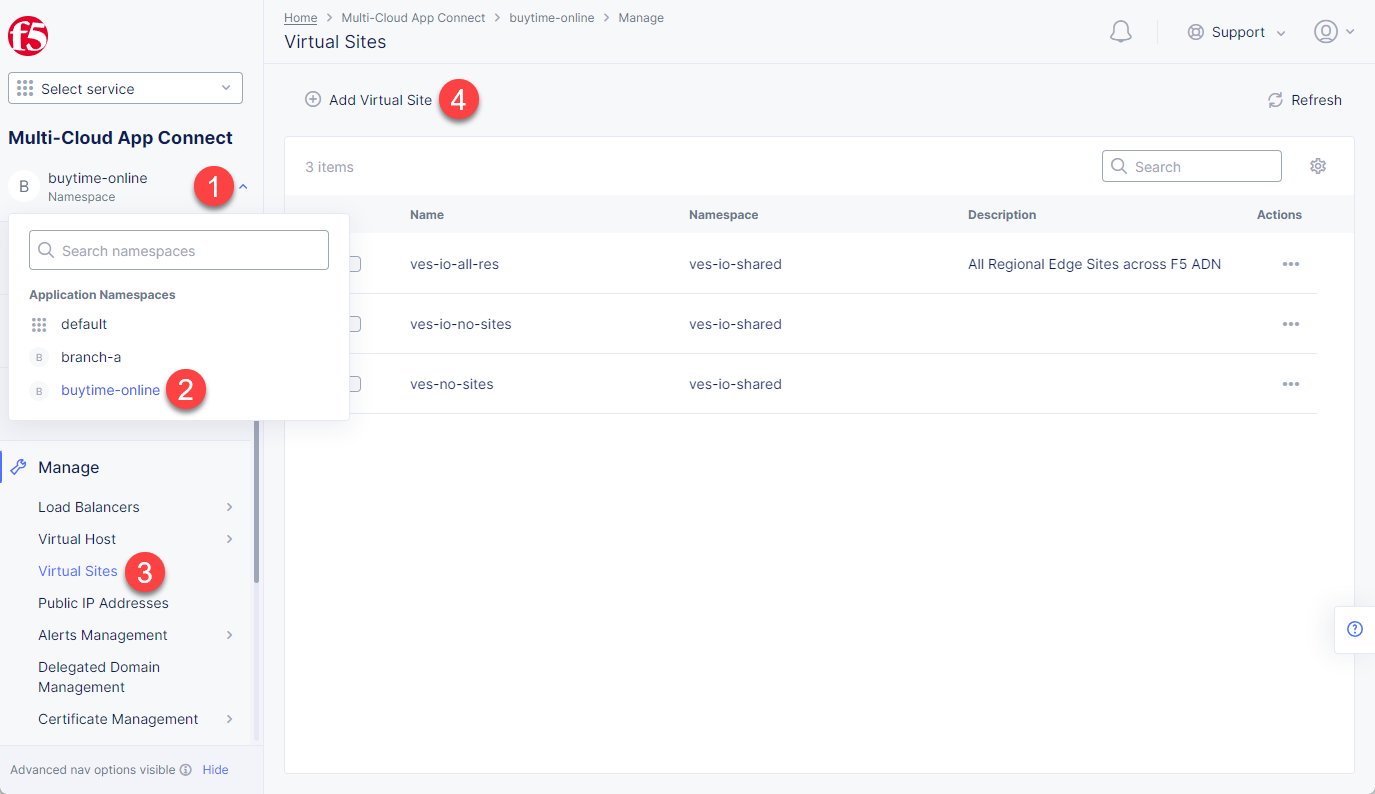Click the Manage section header
1375x794 pixels.
pyautogui.click(x=68, y=467)
